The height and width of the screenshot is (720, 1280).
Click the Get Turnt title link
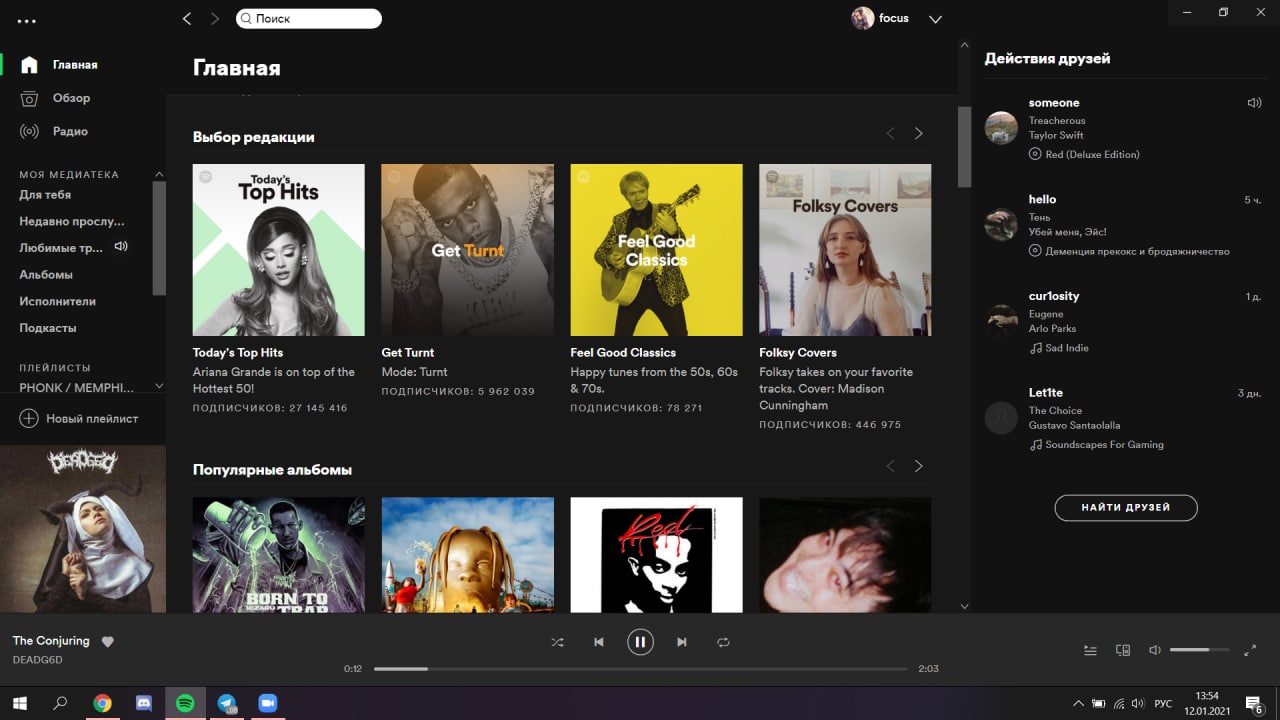coord(408,353)
